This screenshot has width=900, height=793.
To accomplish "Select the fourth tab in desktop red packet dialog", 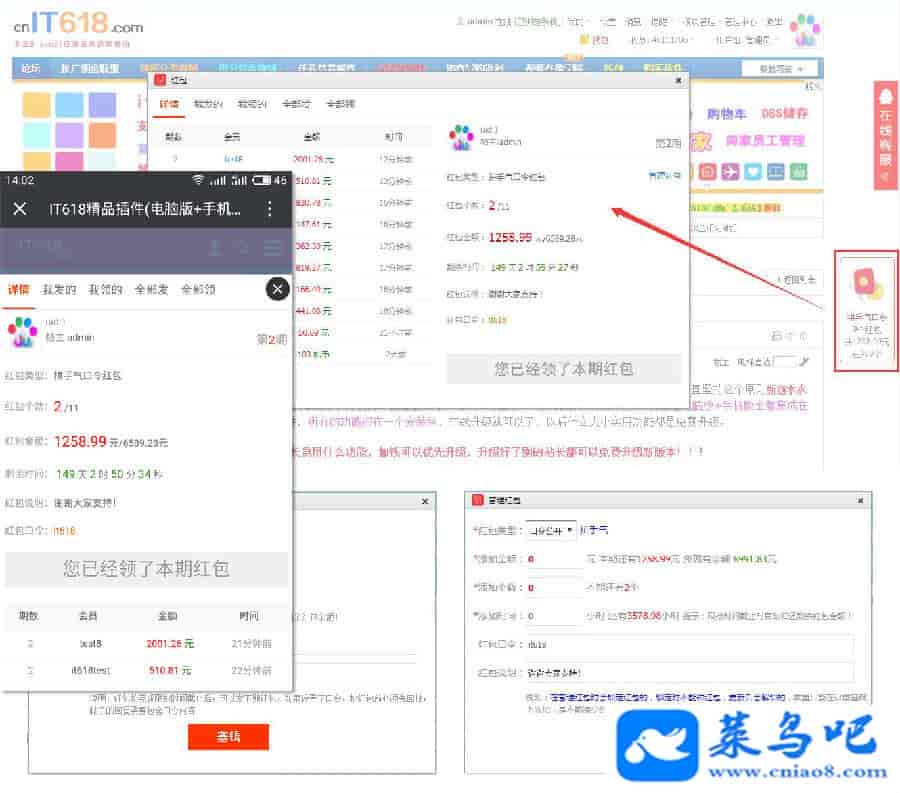I will (297, 104).
